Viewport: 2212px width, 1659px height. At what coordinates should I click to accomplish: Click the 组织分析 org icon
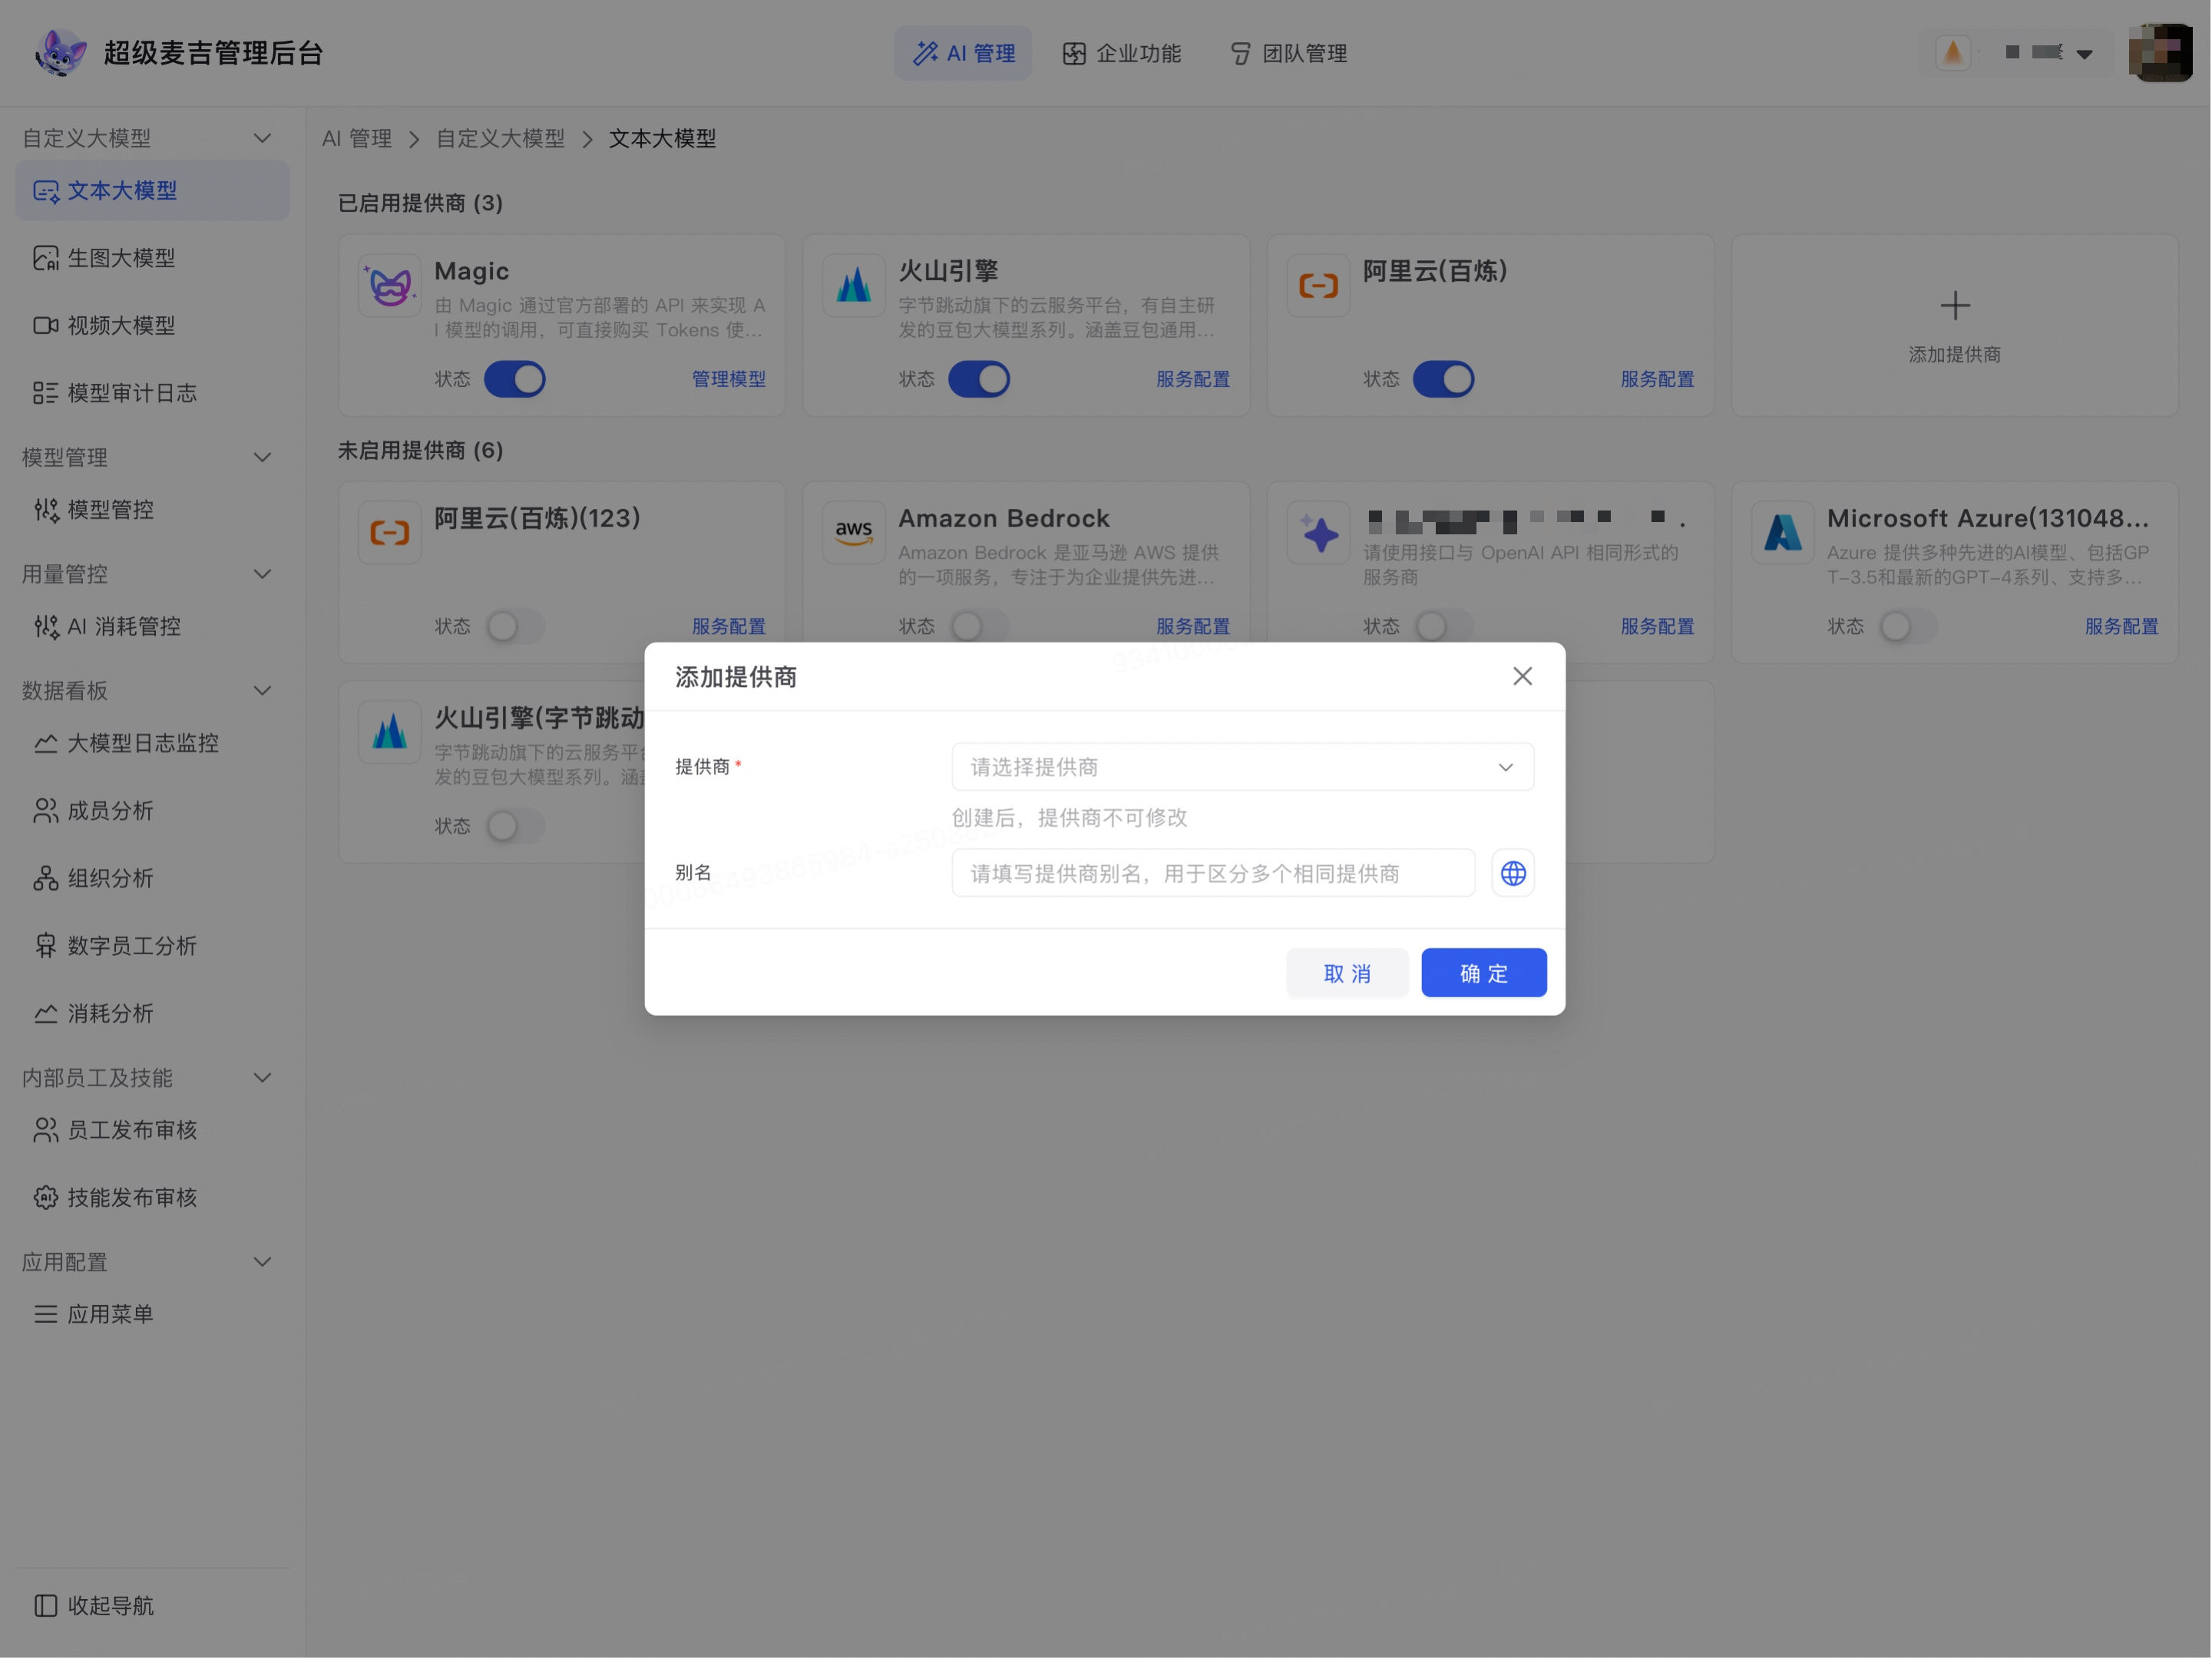[x=46, y=879]
